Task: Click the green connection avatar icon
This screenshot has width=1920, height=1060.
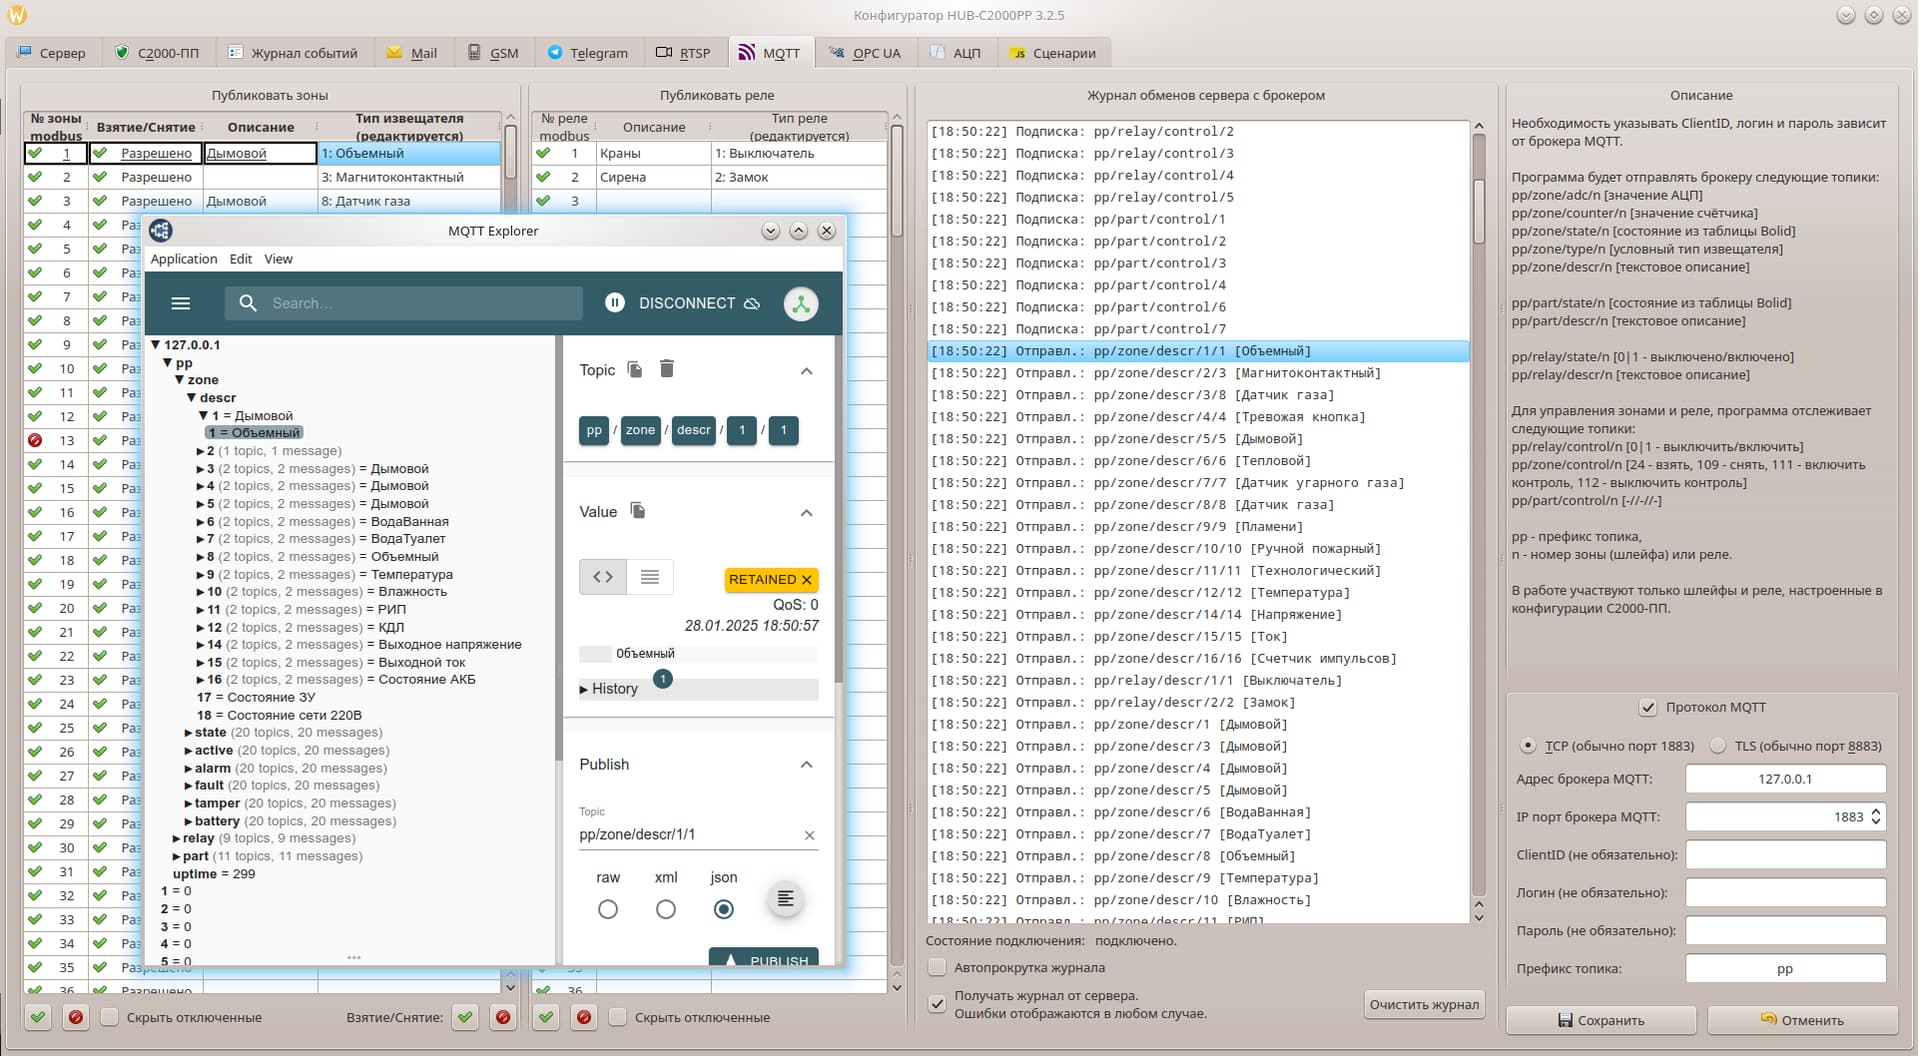Action: 800,304
